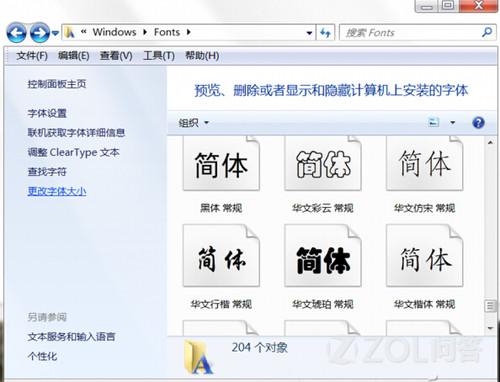500x382 pixels.
Task: Click the vertical scrollbar thumb
Action: pos(490,306)
